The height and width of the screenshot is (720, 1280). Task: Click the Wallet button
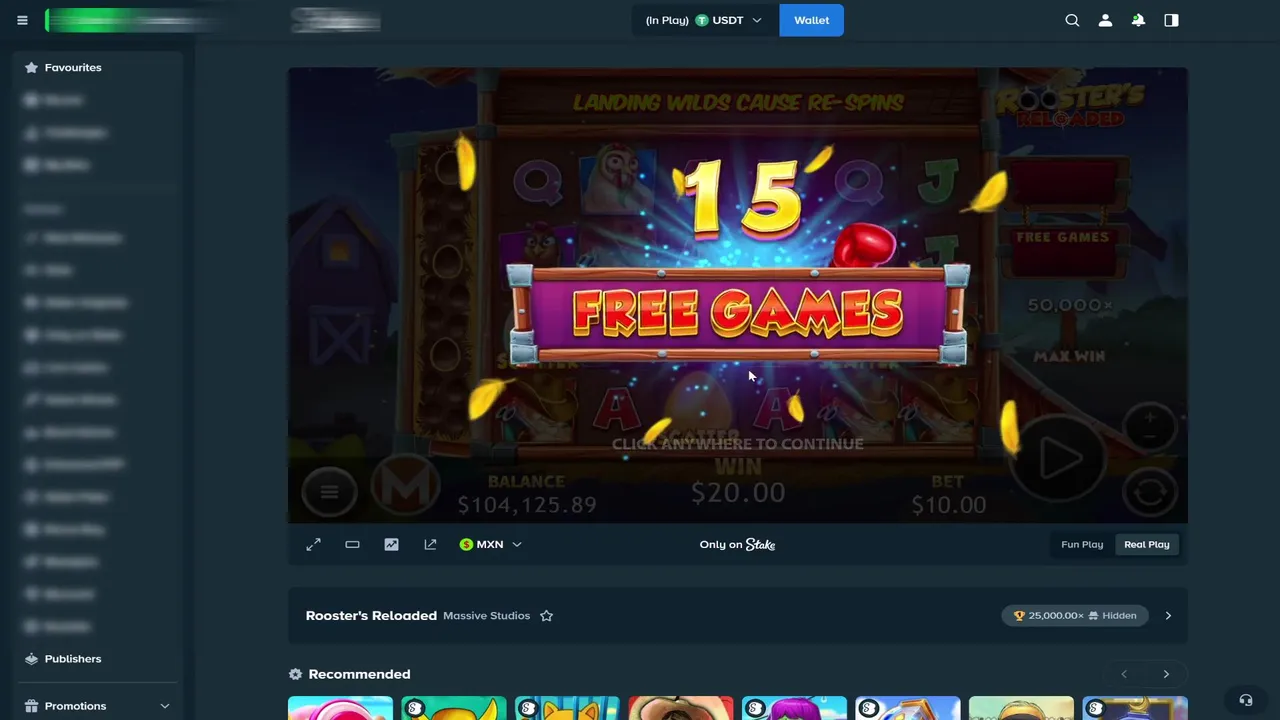click(811, 20)
